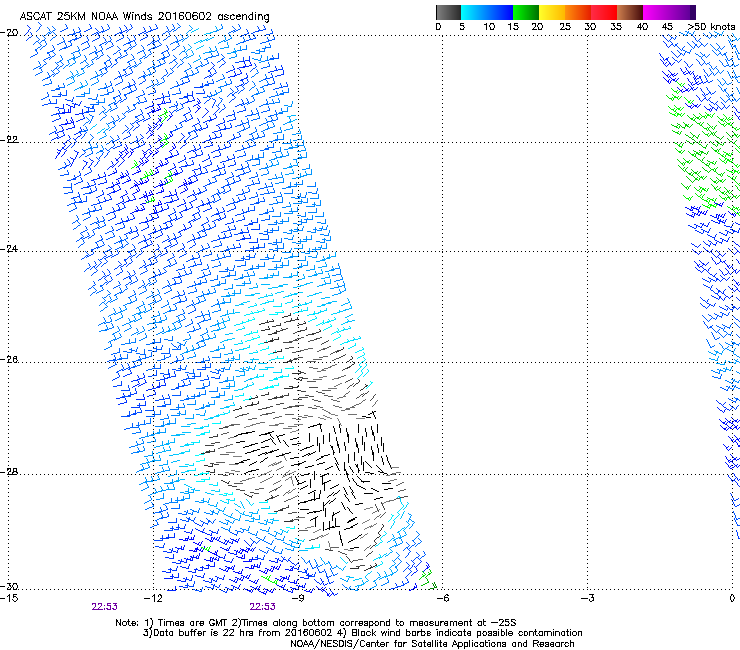Click the latitude label '-28'
Screen dimensions: 740x650
click(x=9, y=472)
